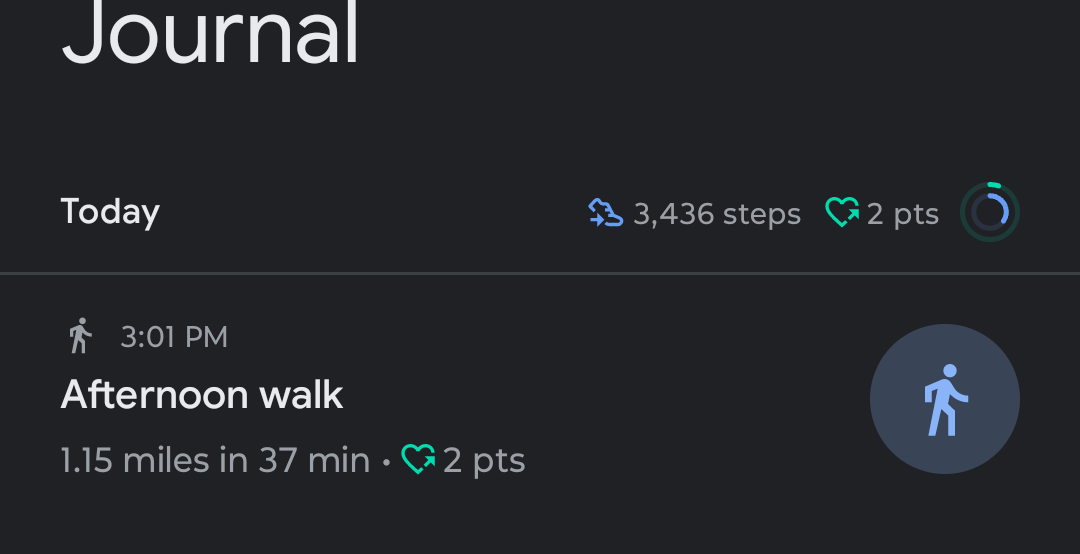Screen dimensions: 1080x554
Task: Select the Today header label
Action: click(110, 212)
